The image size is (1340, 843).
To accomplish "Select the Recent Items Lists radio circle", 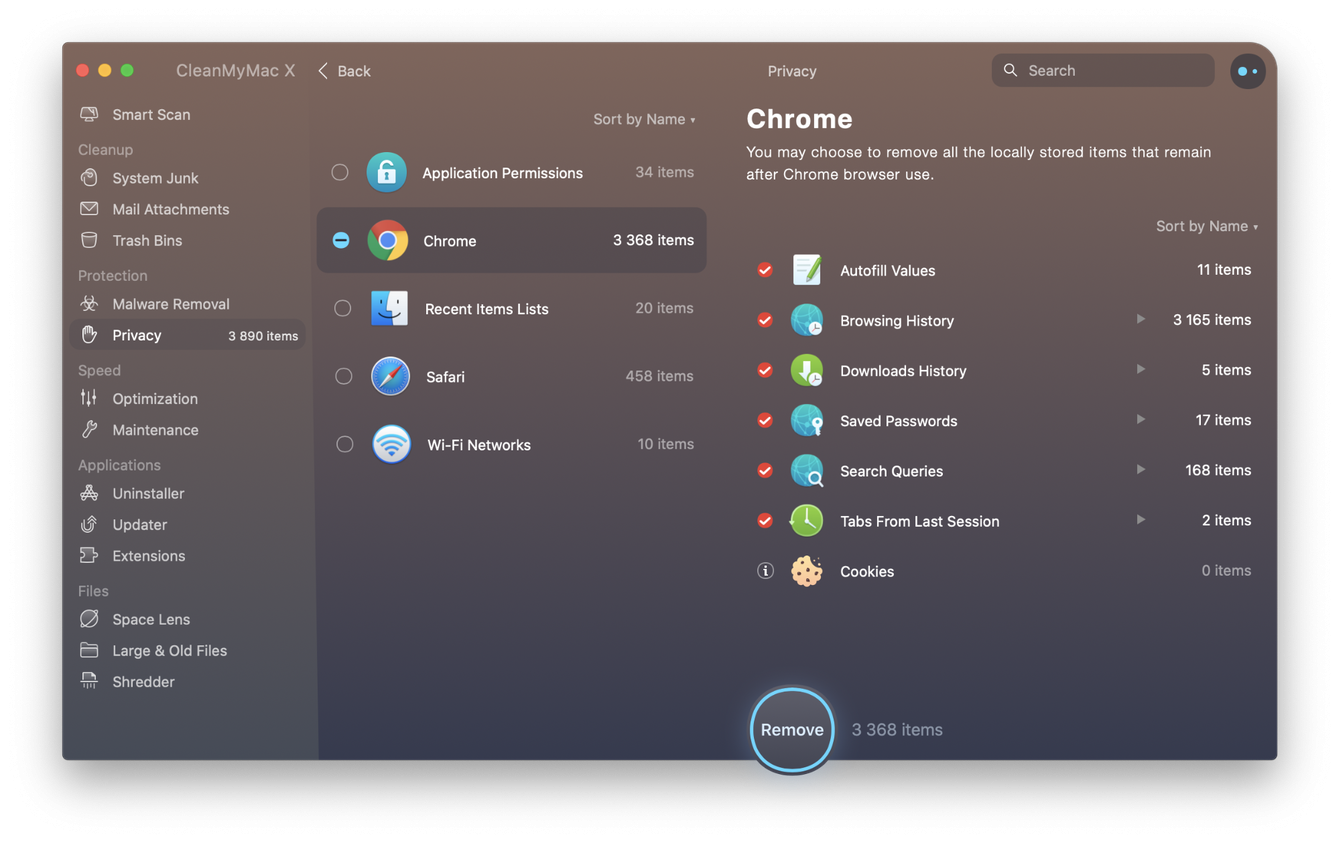I will (x=342, y=308).
